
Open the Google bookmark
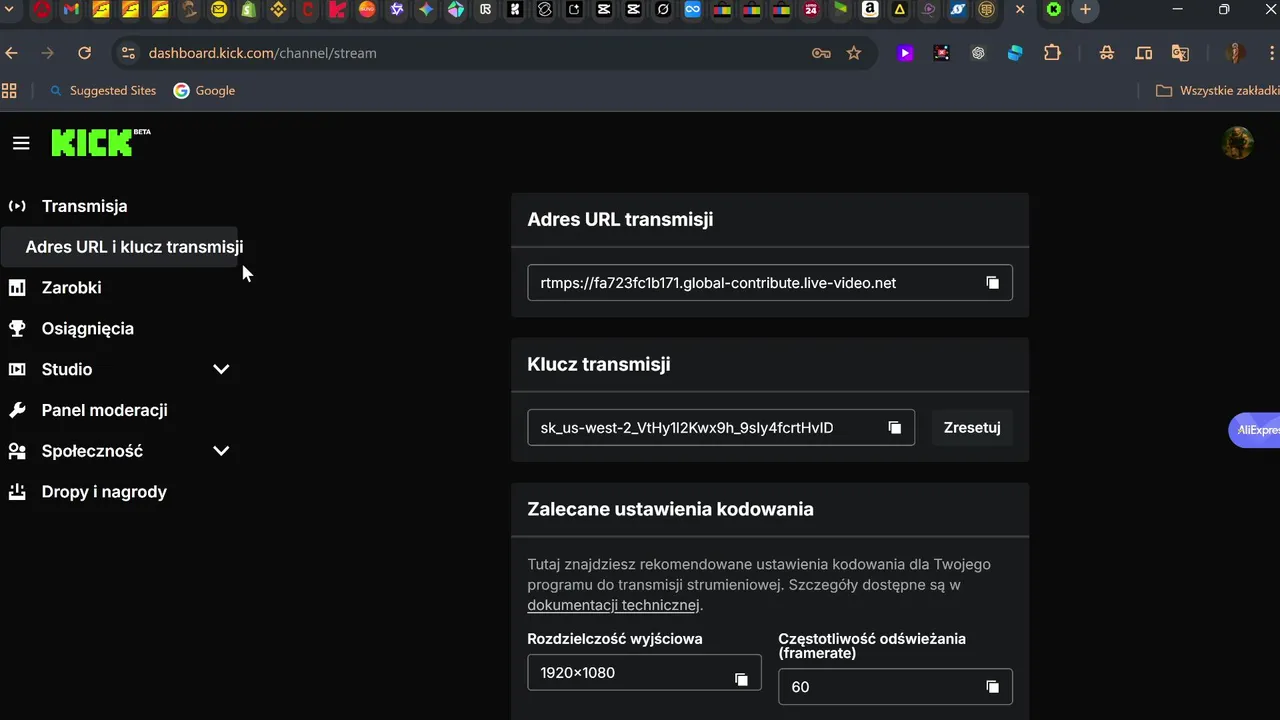click(204, 91)
